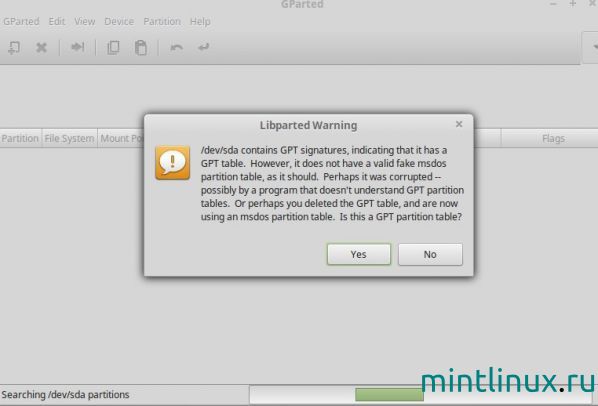Open the Partition menu
Viewport: 598px width, 406px height.
pyautogui.click(x=162, y=21)
